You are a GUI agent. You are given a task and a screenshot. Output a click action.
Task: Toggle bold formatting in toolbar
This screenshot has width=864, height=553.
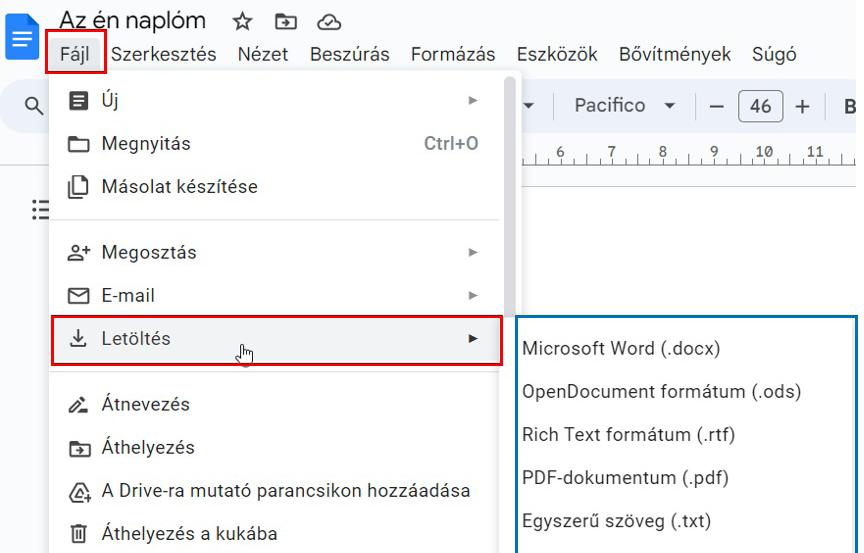pos(850,106)
